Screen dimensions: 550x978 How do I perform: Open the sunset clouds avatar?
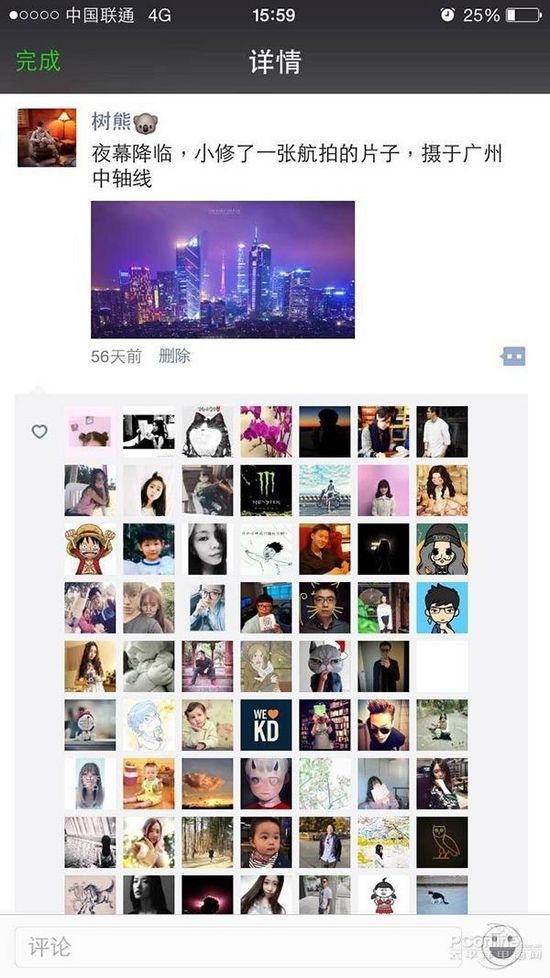pyautogui.click(x=208, y=783)
